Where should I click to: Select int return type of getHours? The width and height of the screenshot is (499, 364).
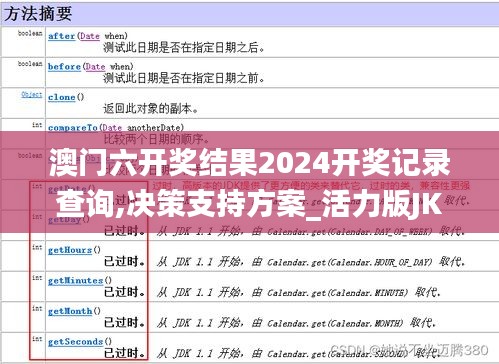click(x=37, y=247)
